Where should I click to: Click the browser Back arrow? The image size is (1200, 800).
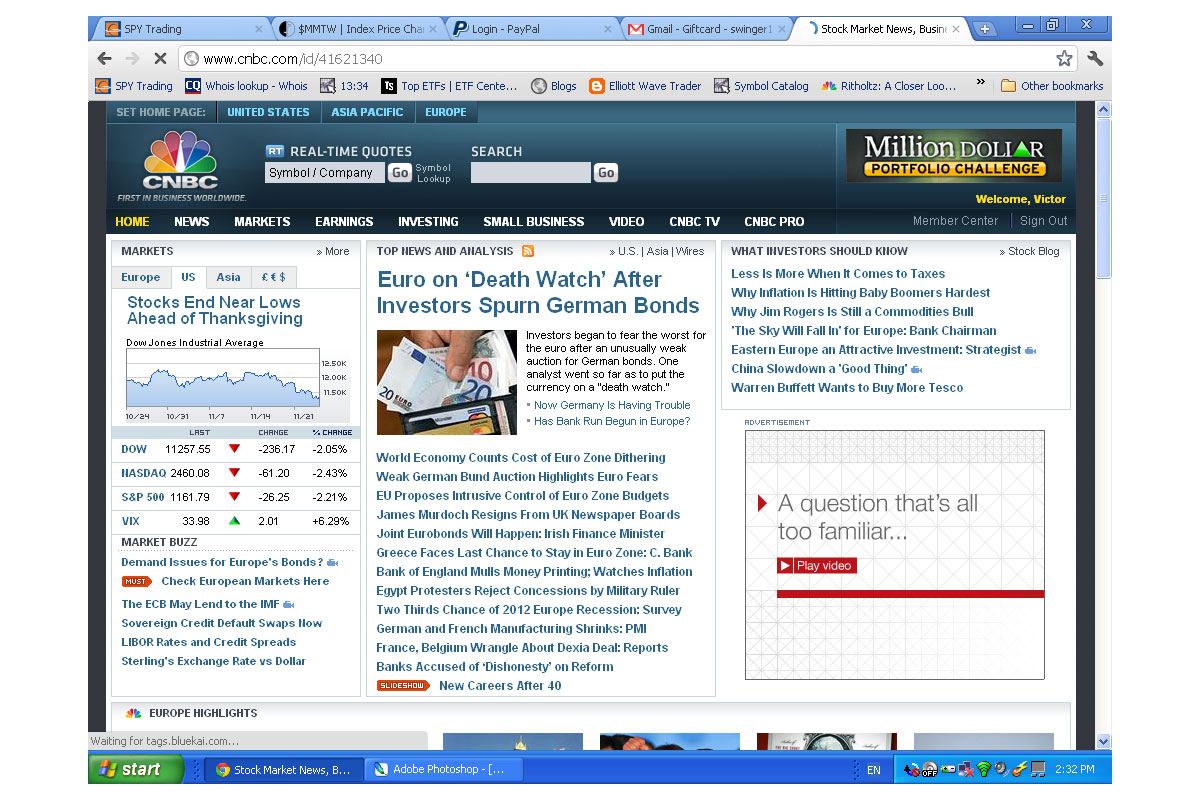(105, 58)
